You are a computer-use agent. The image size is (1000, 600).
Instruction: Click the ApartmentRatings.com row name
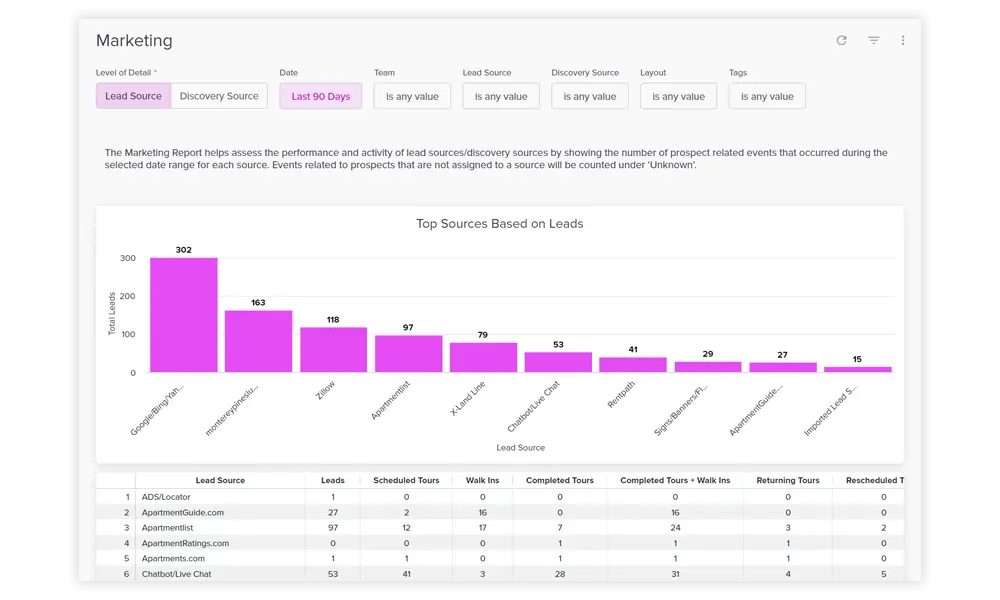click(185, 543)
